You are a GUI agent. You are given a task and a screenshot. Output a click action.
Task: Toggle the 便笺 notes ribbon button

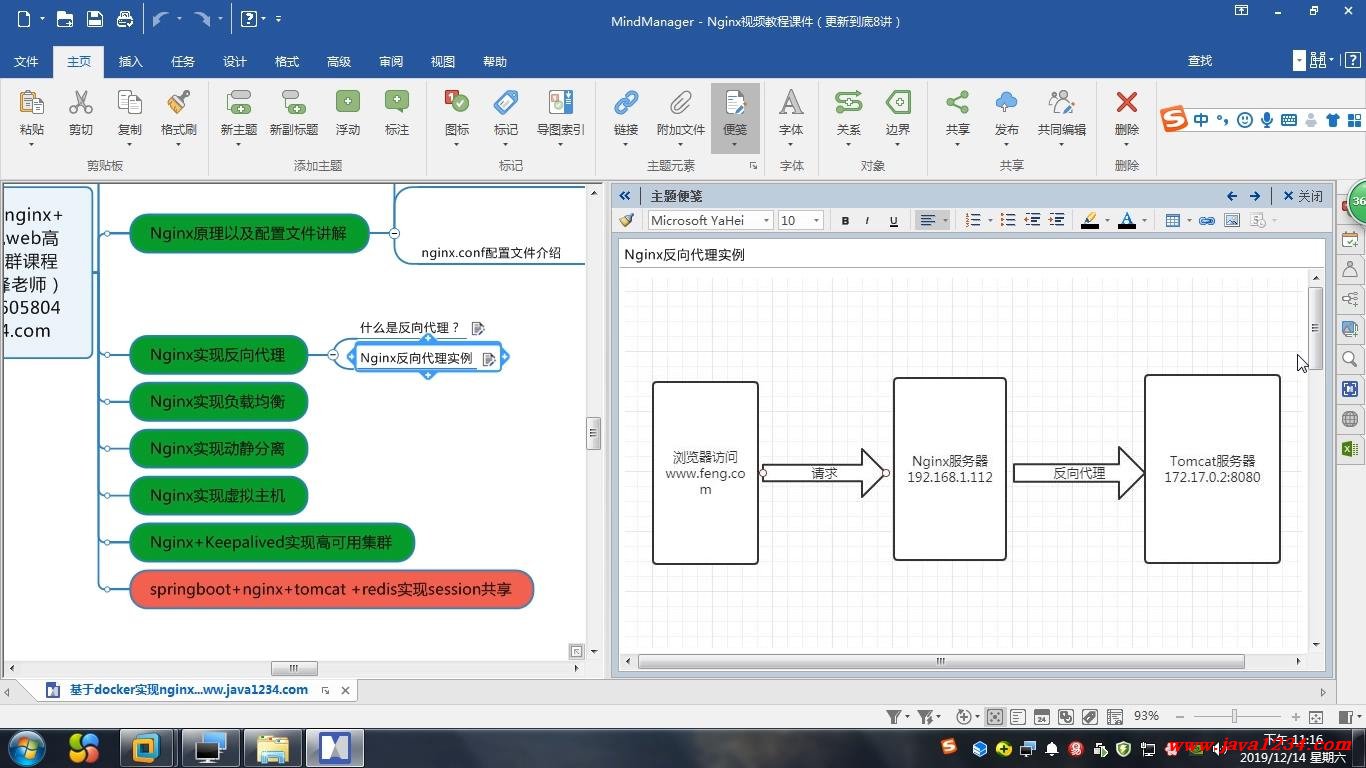point(735,118)
